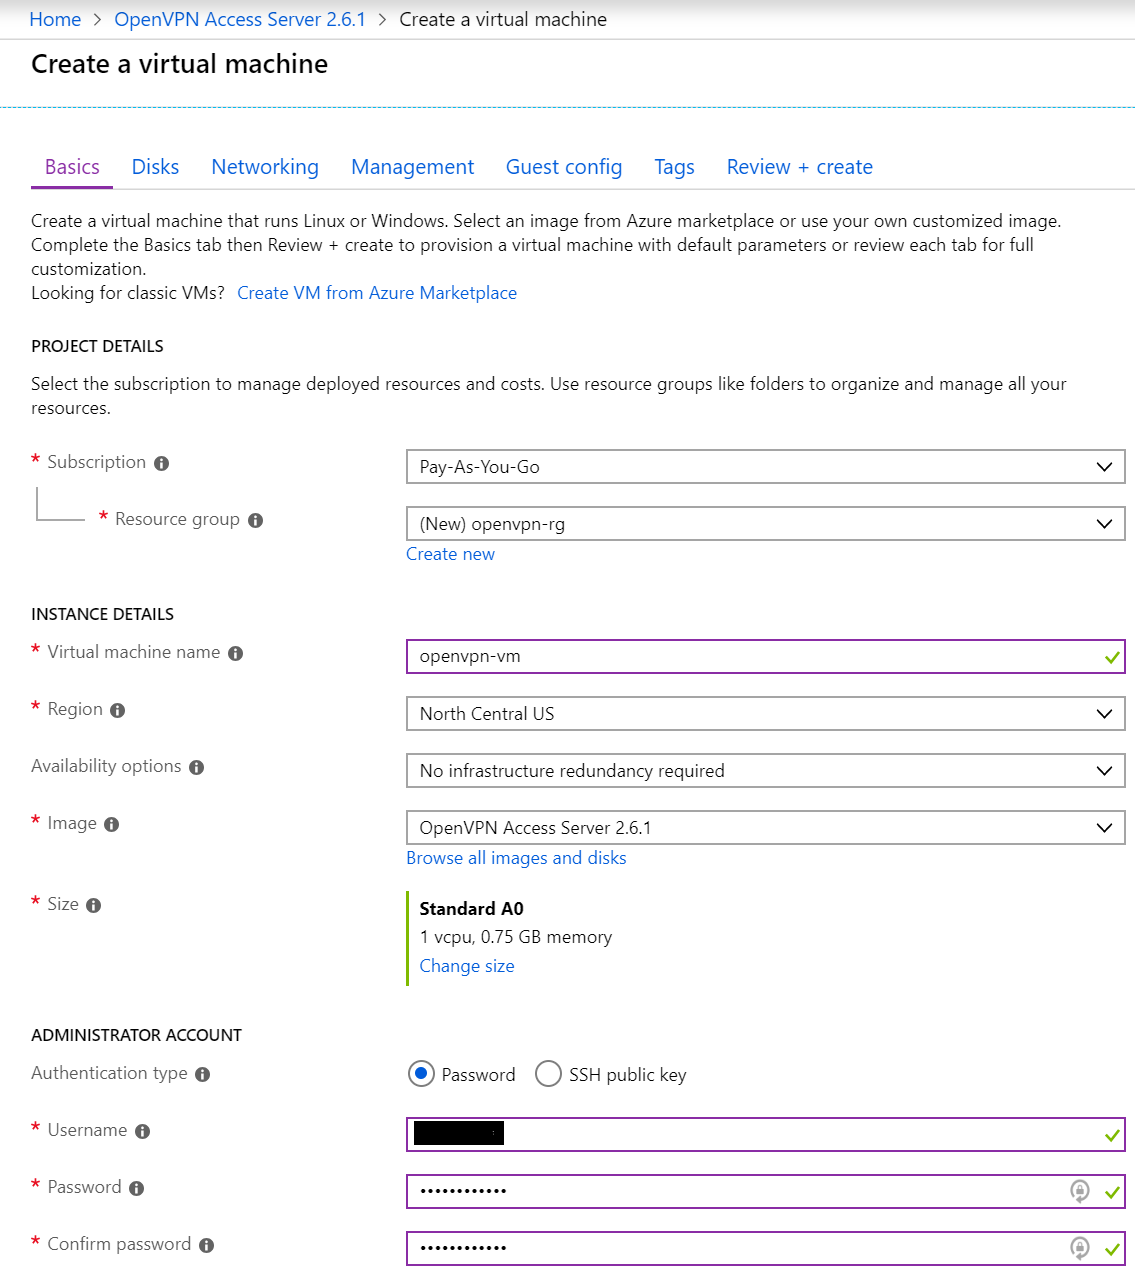Open the Networking tab
The height and width of the screenshot is (1275, 1135).
coord(265,167)
